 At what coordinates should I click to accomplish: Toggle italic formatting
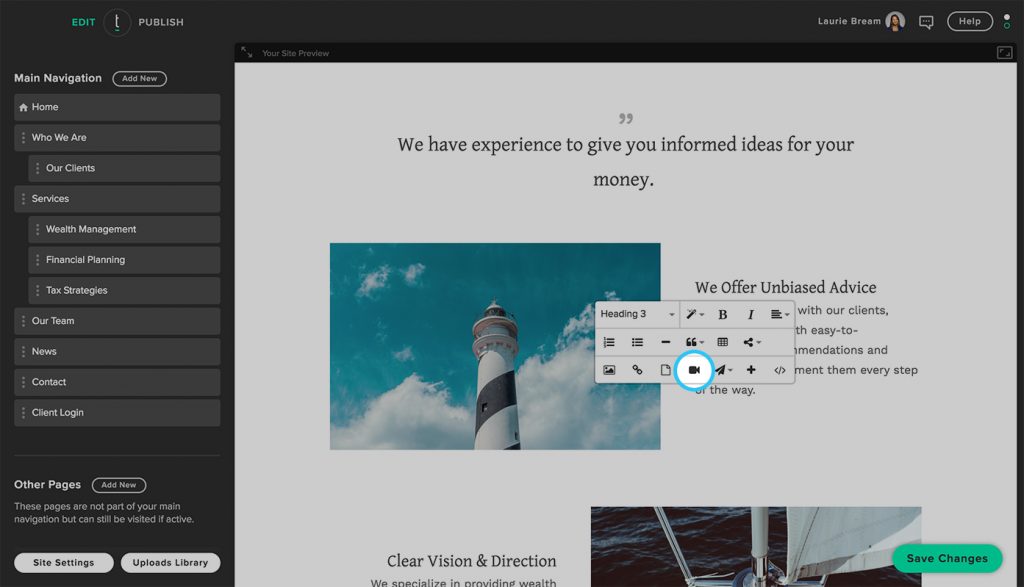point(751,314)
